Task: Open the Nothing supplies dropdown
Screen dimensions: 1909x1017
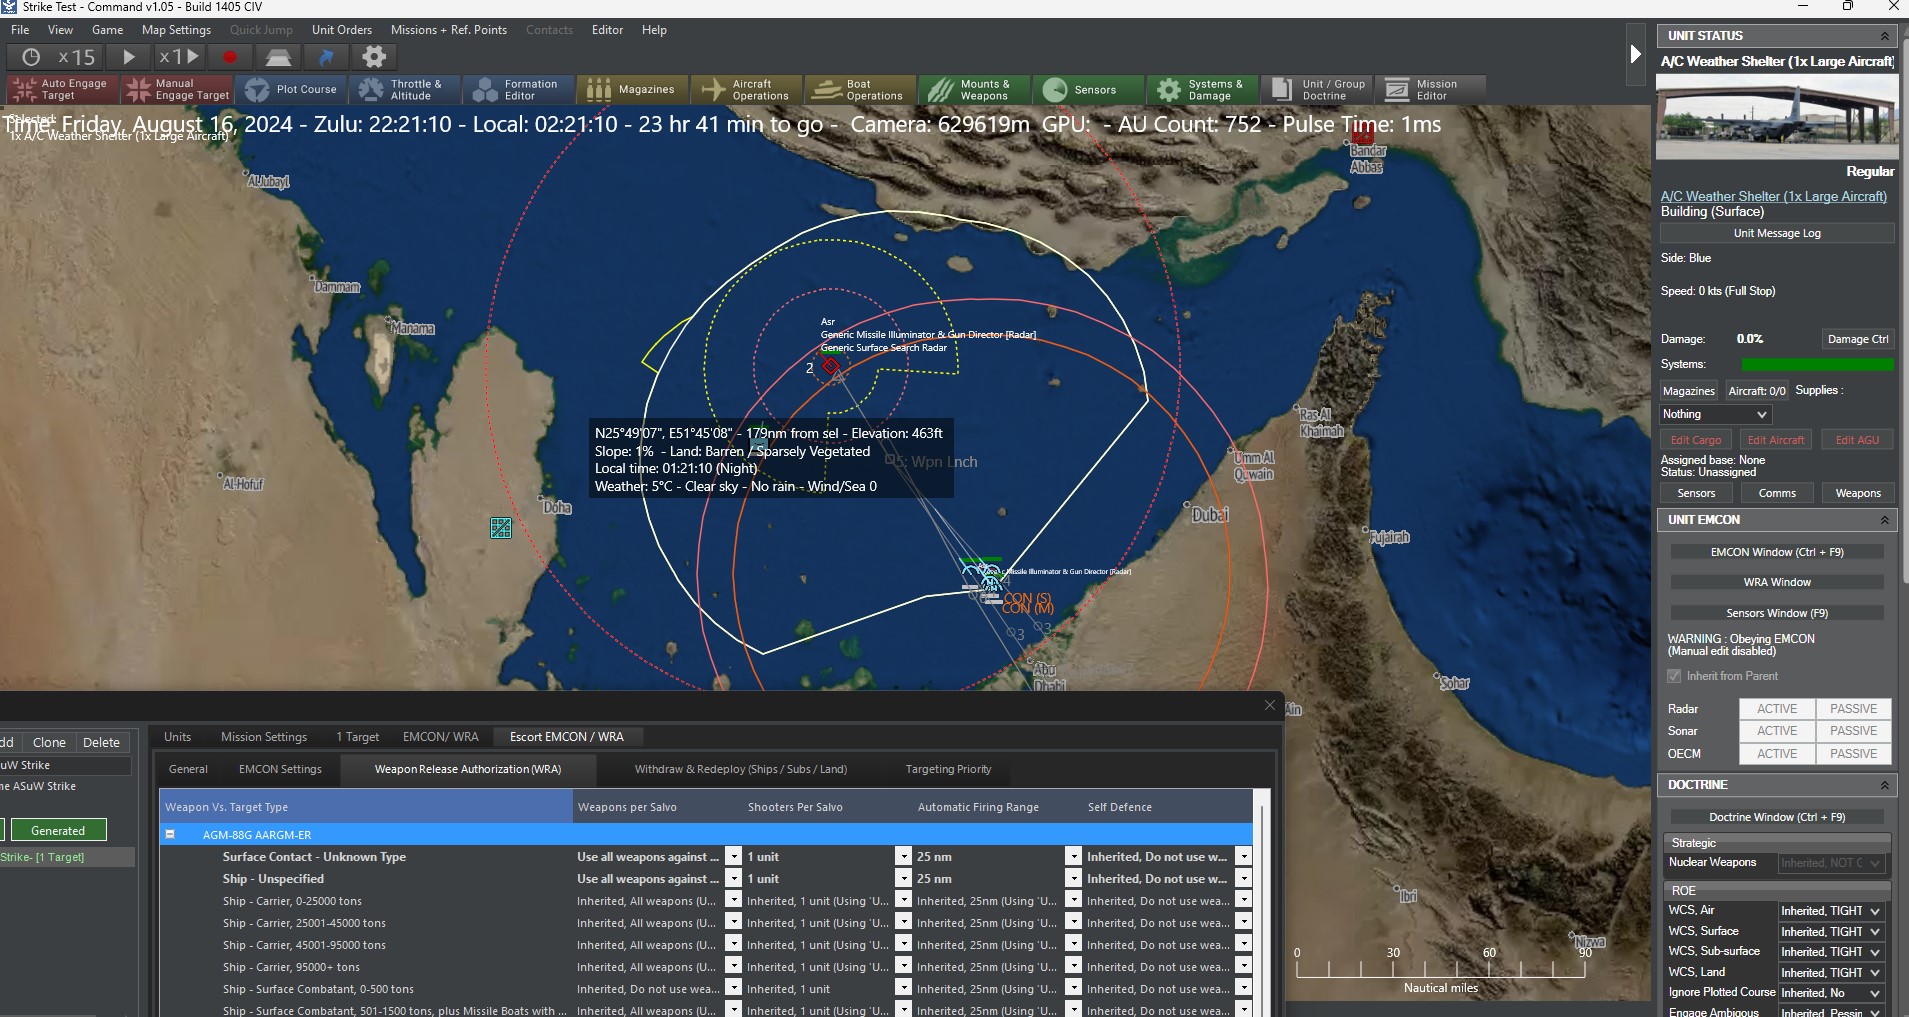Action: coord(1716,414)
